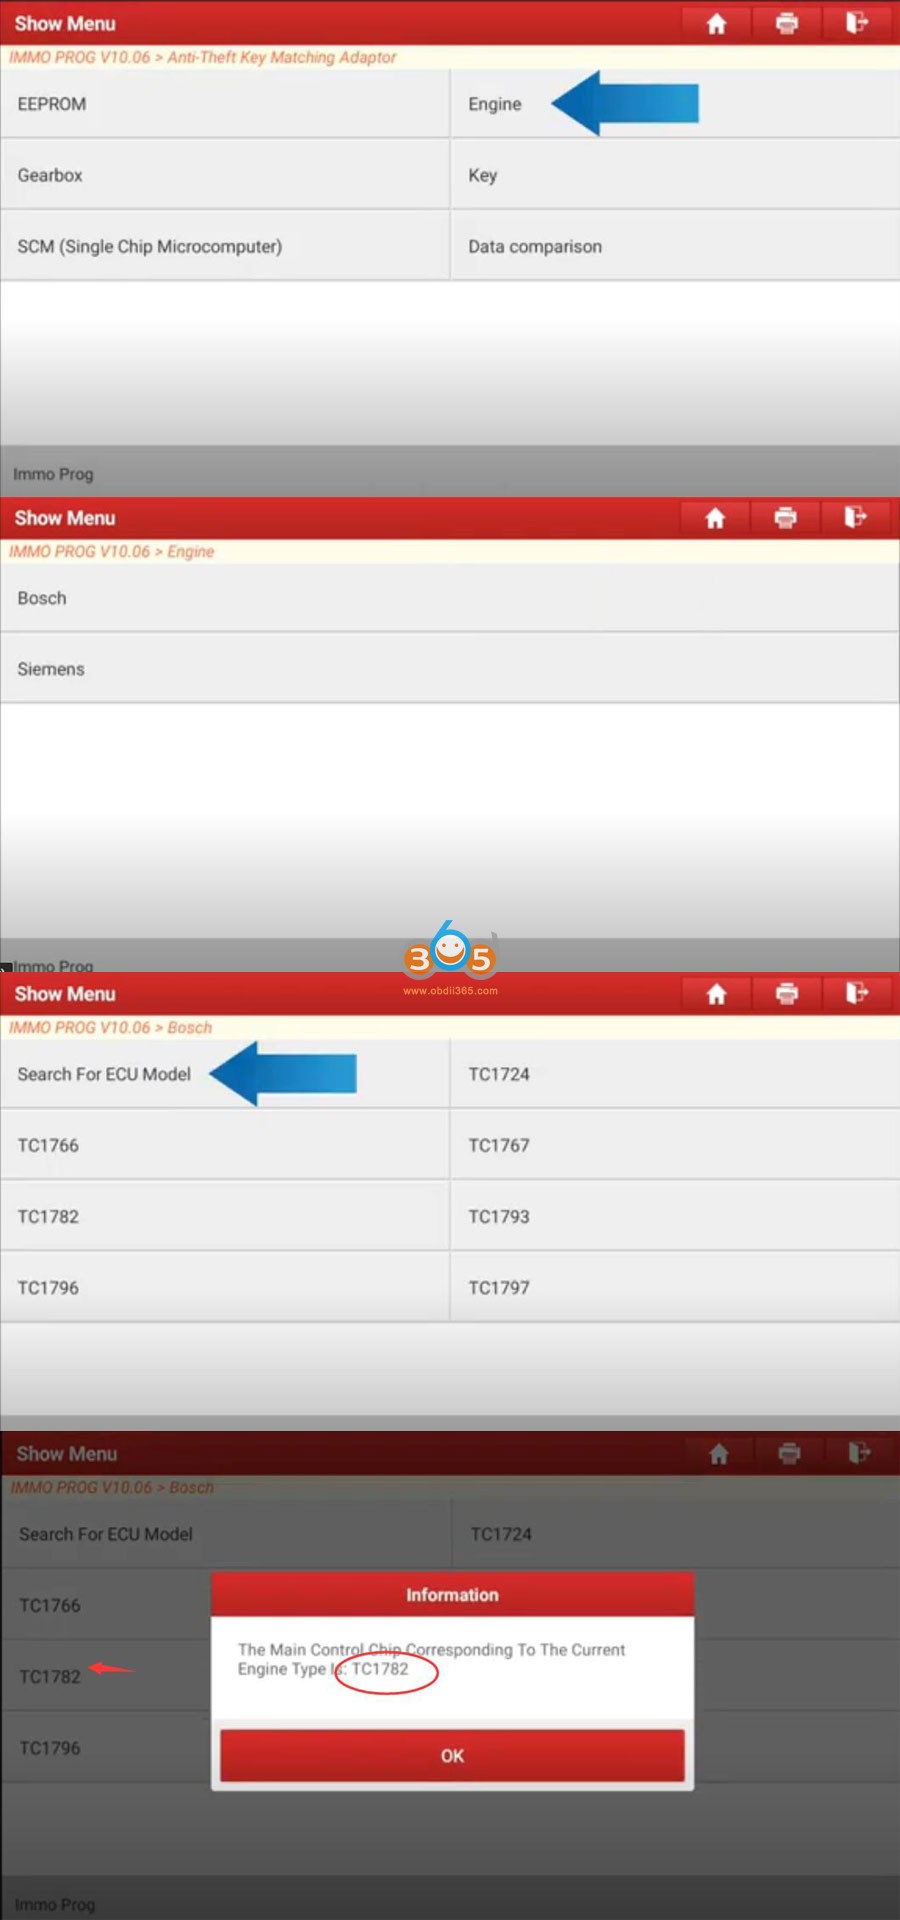This screenshot has width=900, height=1920.
Task: Open SCM (Single Chip Microcomputer) option
Action: coord(225,246)
